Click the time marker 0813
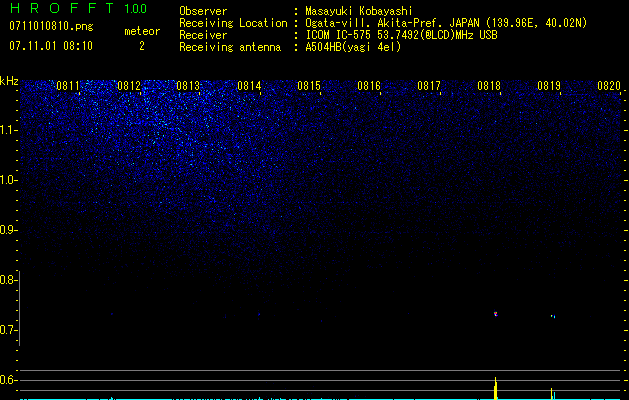Screen dimensions: 629x400 (x=188, y=86)
